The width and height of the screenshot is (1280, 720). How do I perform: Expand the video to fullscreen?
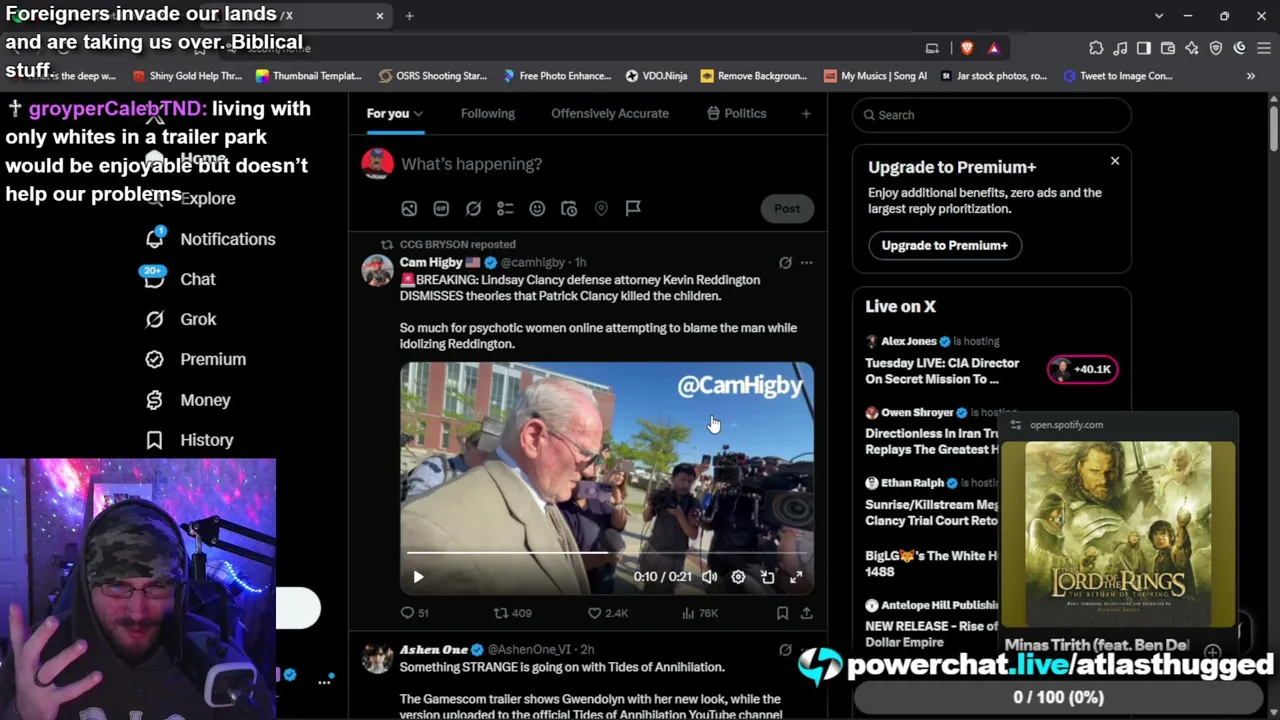point(796,577)
